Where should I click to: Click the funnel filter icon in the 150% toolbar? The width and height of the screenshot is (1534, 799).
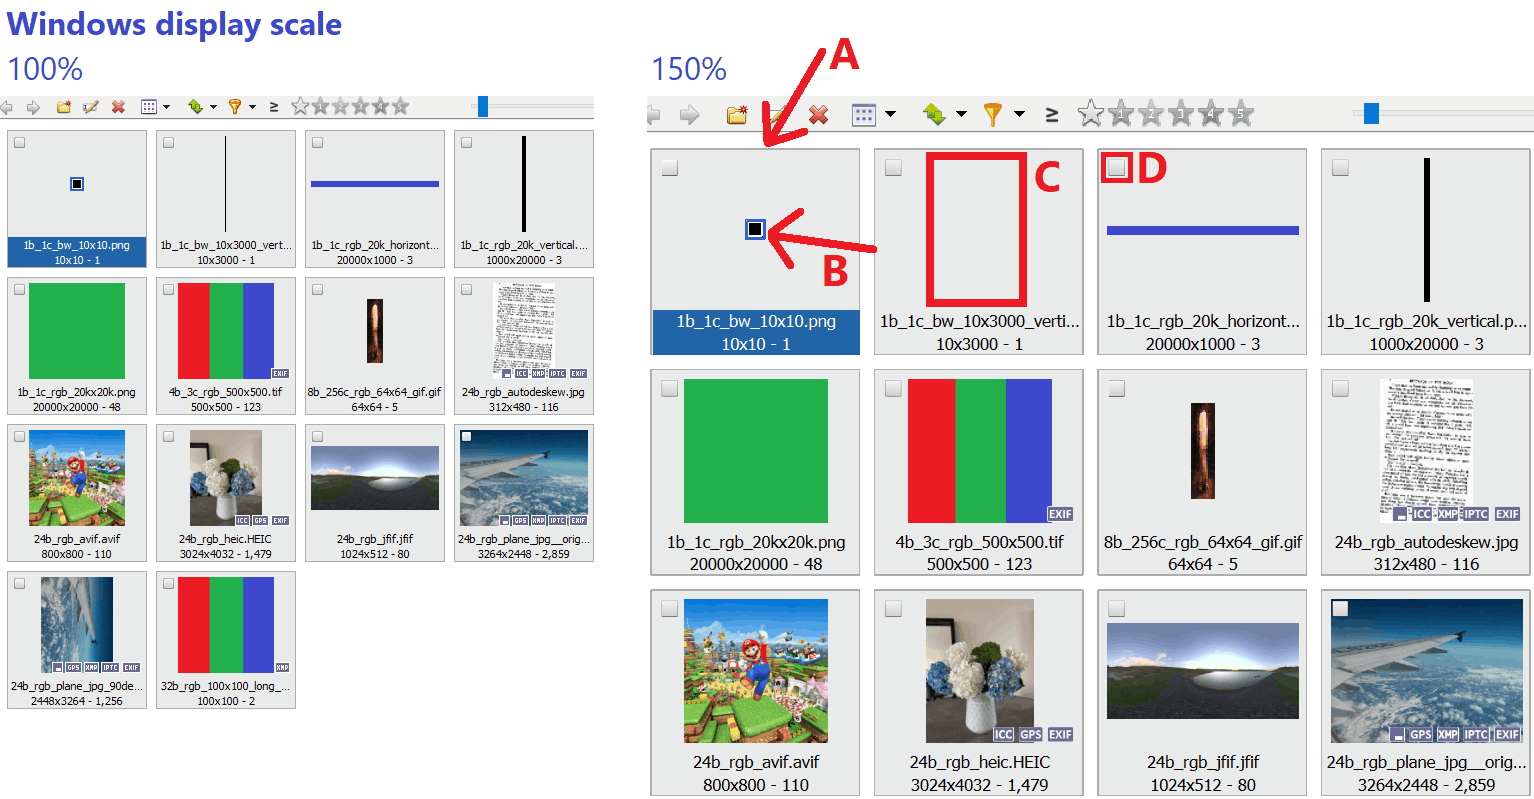pos(992,115)
